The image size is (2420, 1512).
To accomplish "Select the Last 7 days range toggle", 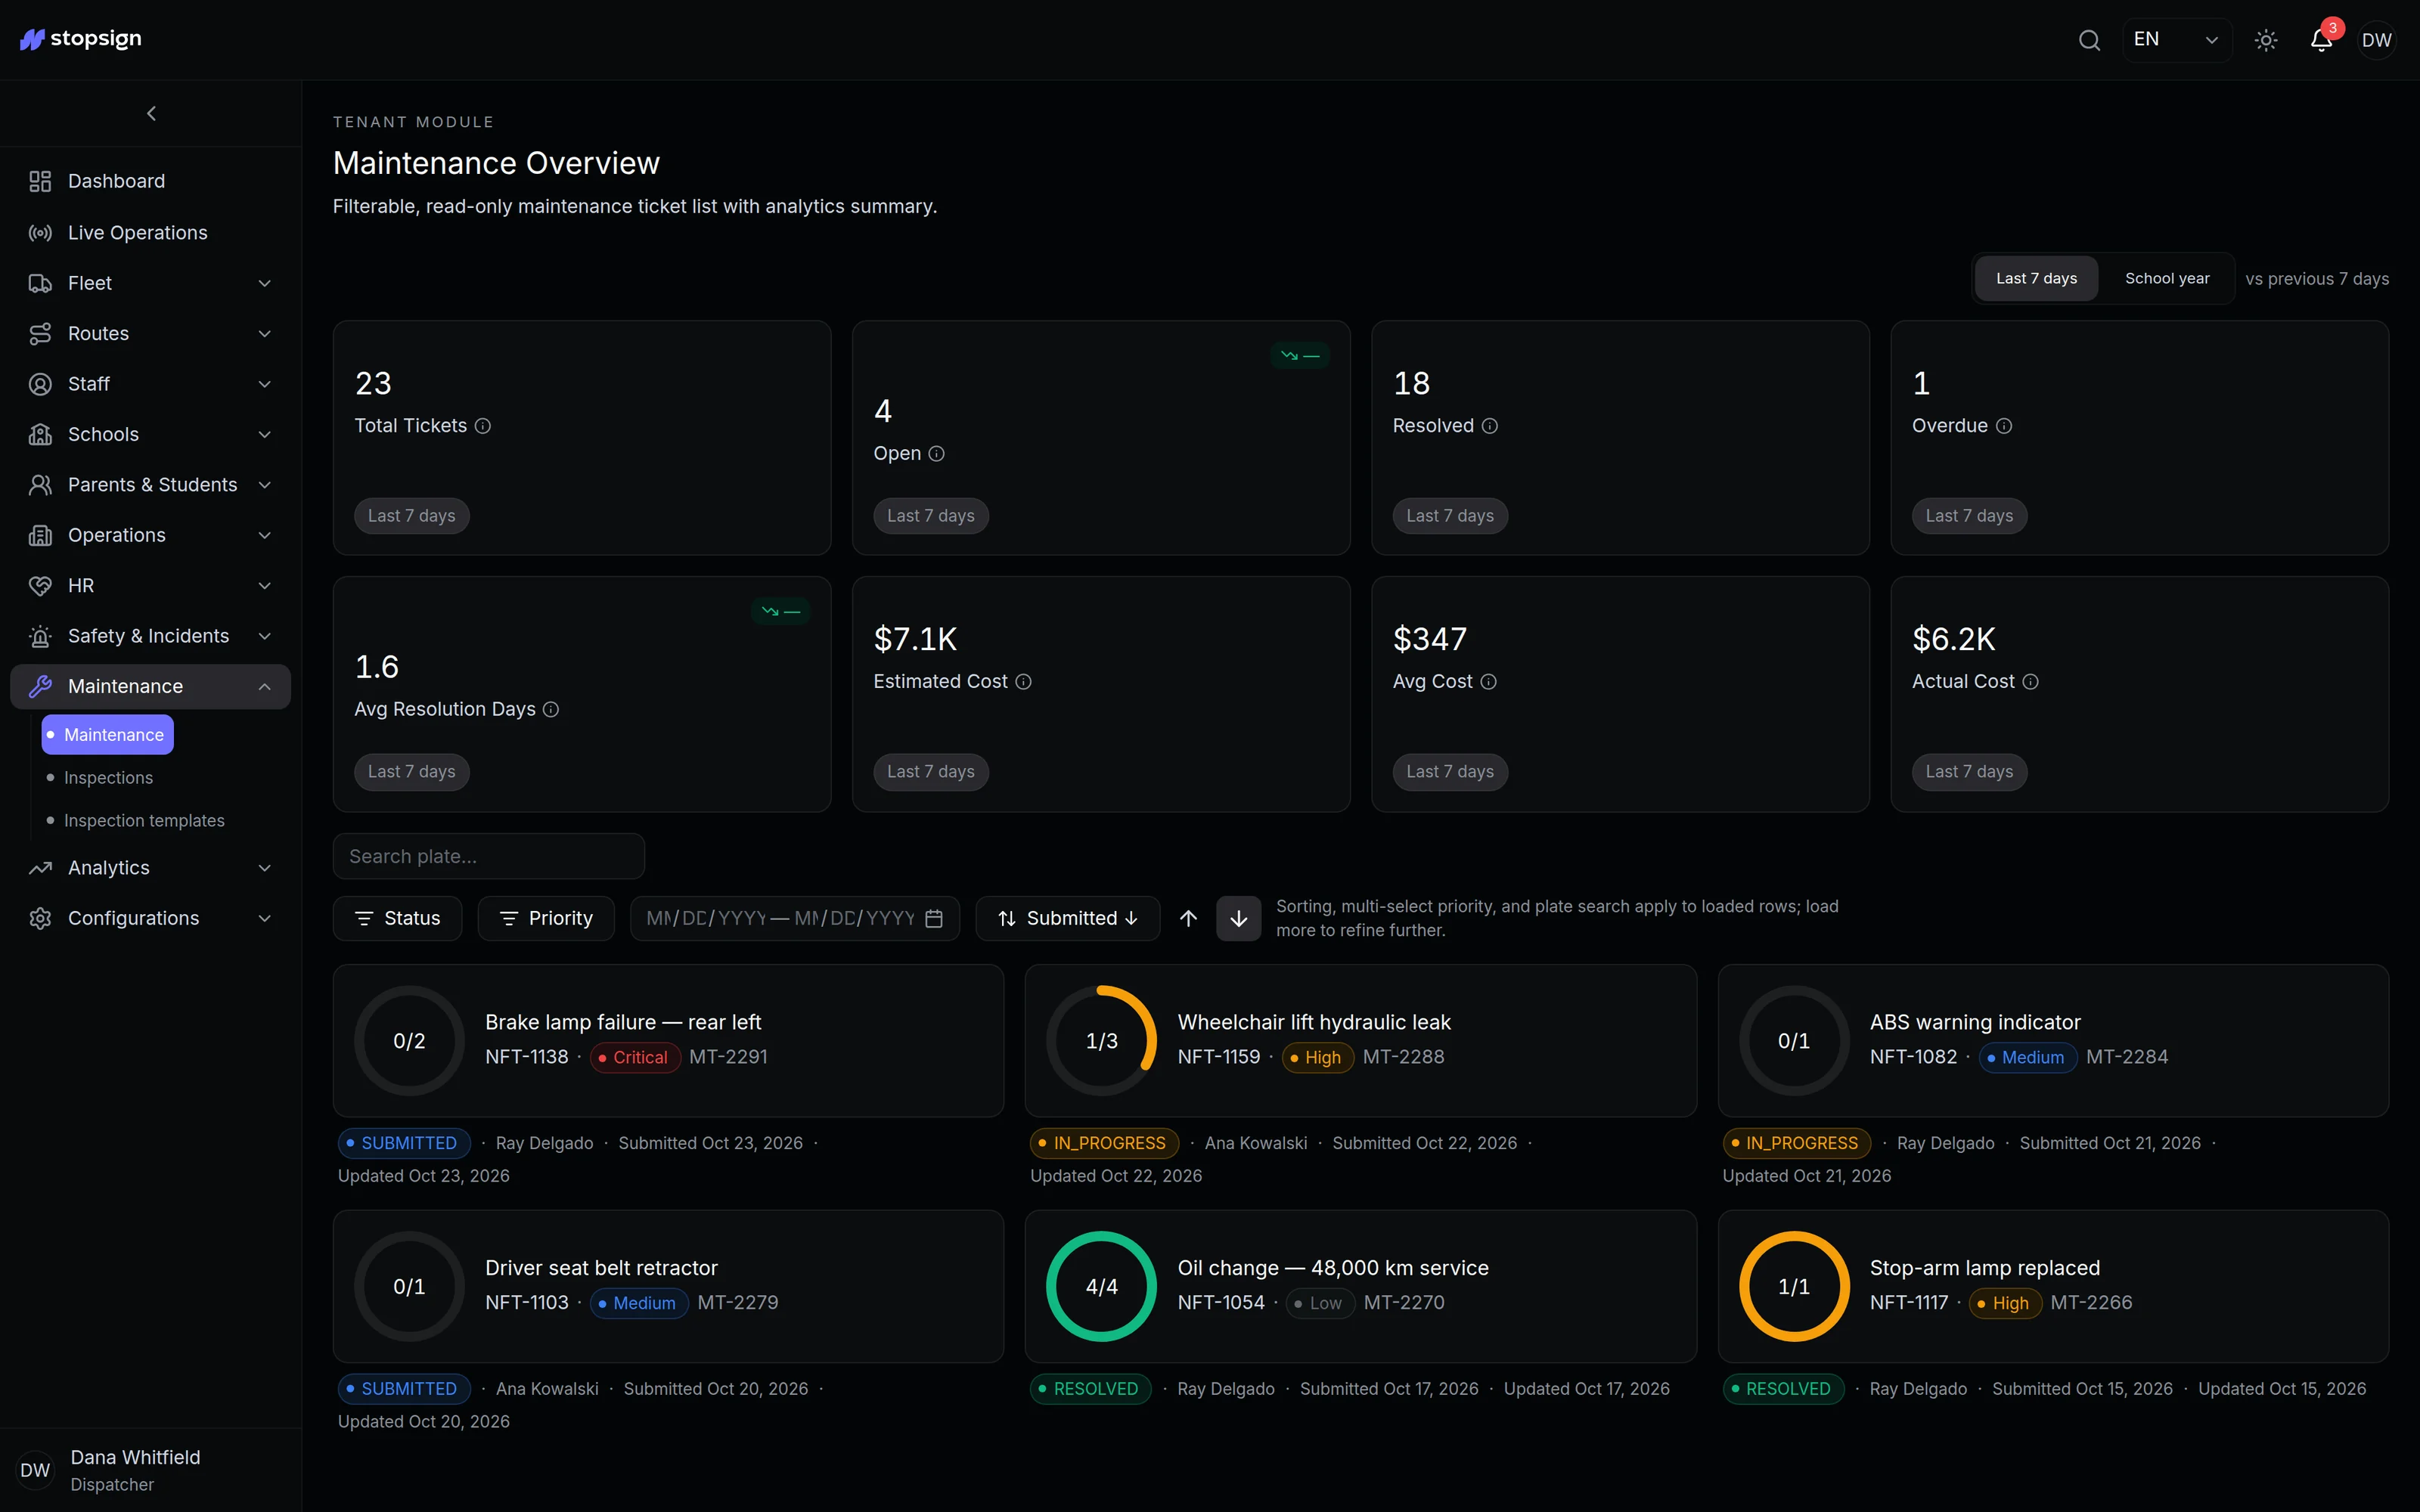I will [2036, 279].
